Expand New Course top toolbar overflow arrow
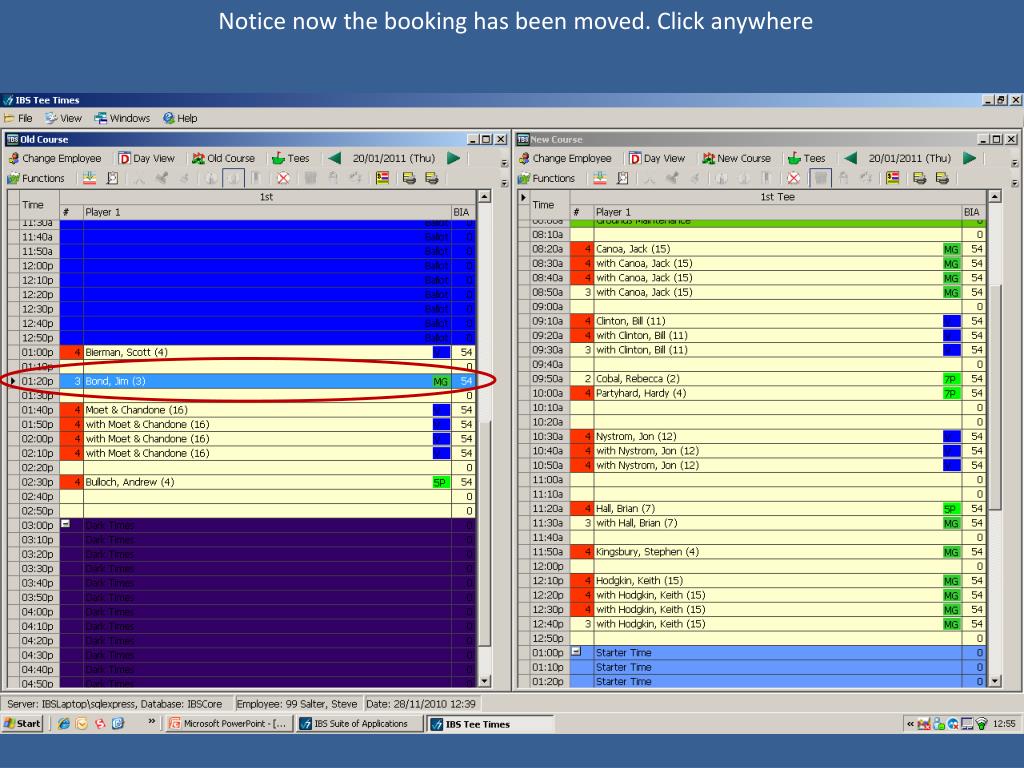 coord(1014,163)
